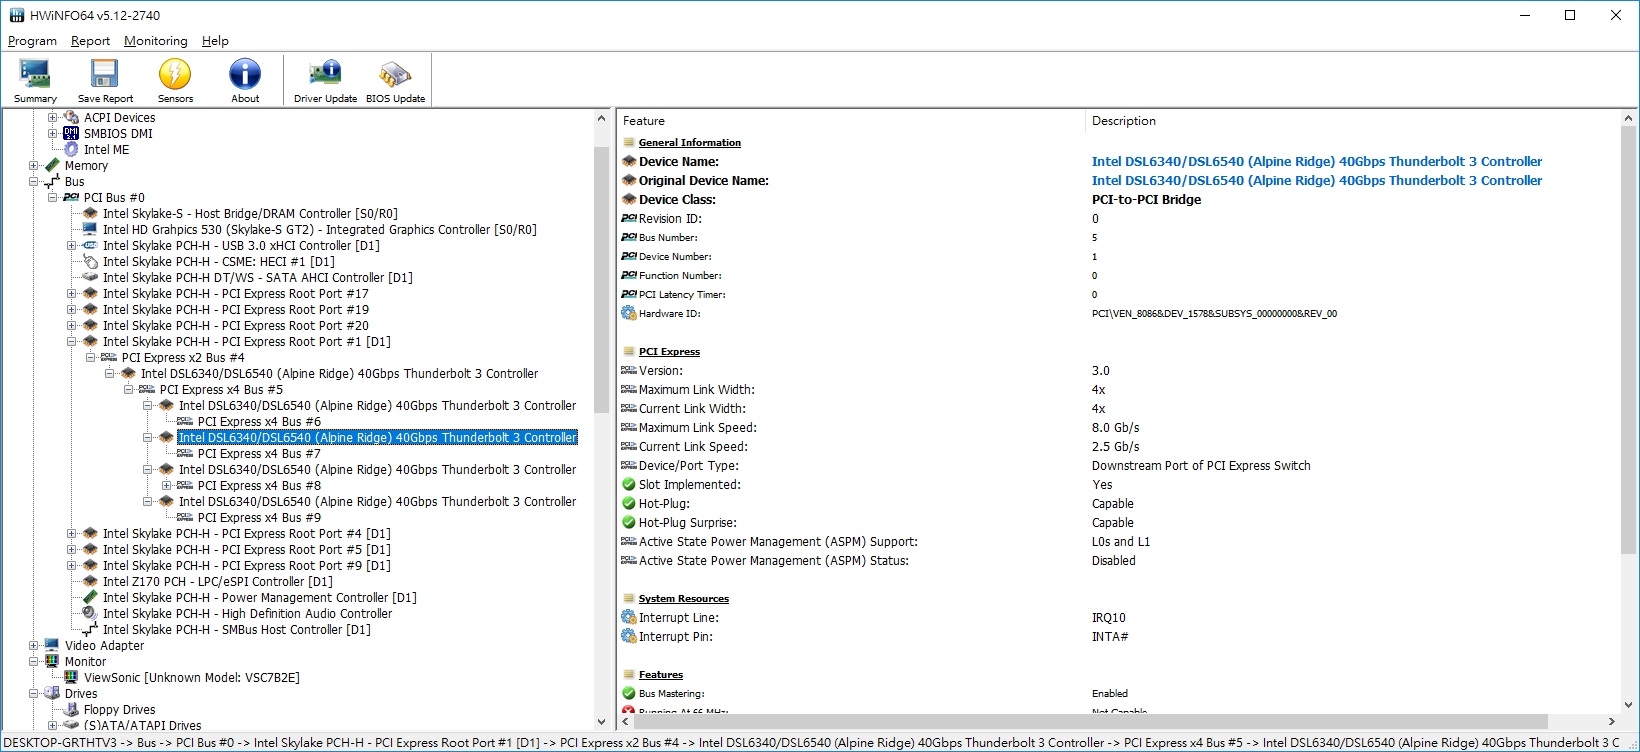Click the Bus Mastering check icon
The width and height of the screenshot is (1640, 752).
628,693
